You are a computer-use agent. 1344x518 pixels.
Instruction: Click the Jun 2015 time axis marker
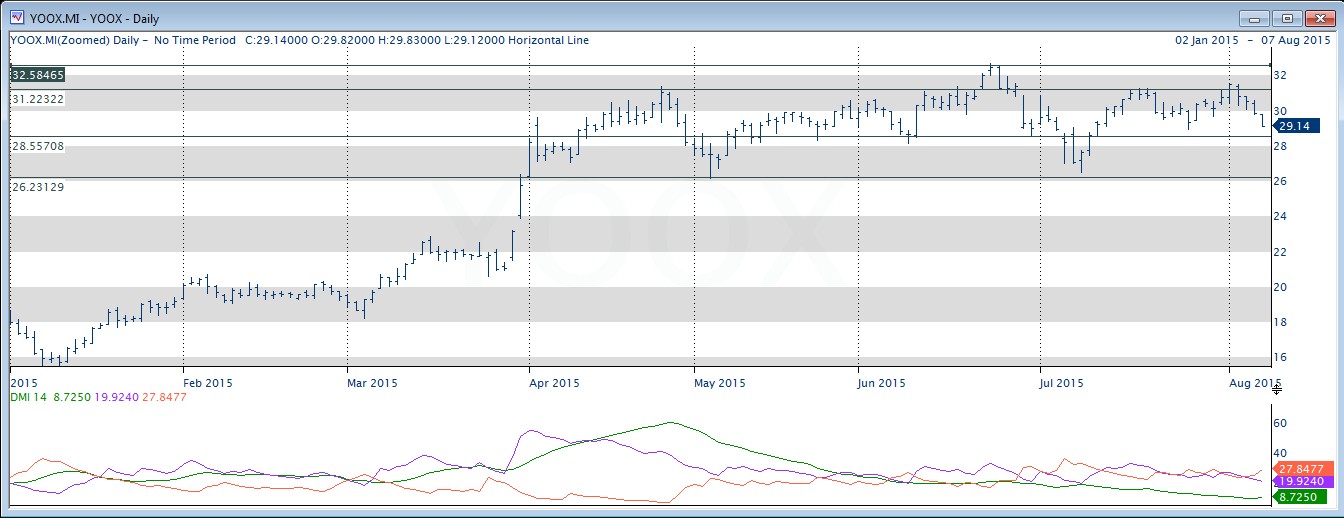[x=883, y=383]
